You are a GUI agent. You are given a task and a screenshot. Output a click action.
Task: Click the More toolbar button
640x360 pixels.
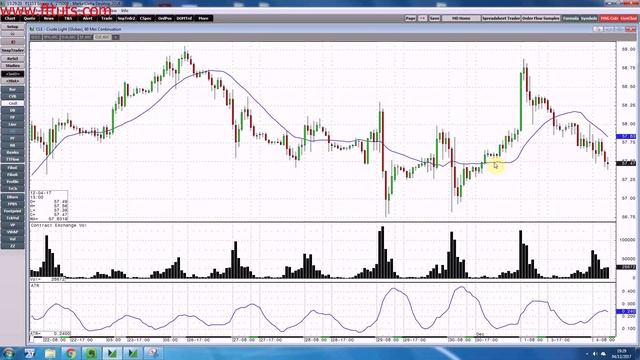(203, 18)
